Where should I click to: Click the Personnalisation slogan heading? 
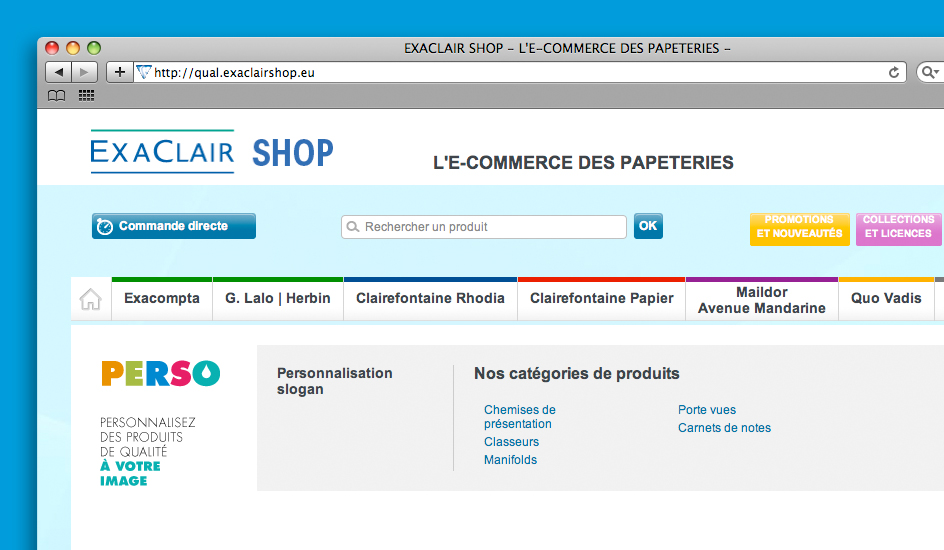[x=335, y=381]
